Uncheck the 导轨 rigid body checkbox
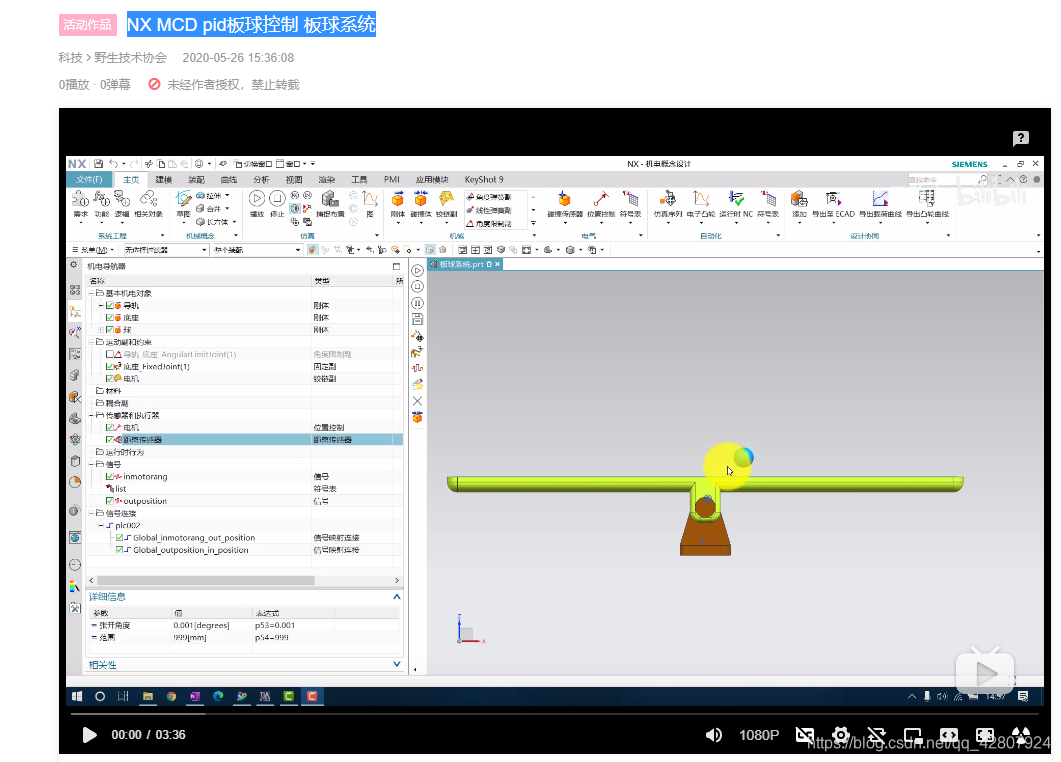 tap(110, 306)
